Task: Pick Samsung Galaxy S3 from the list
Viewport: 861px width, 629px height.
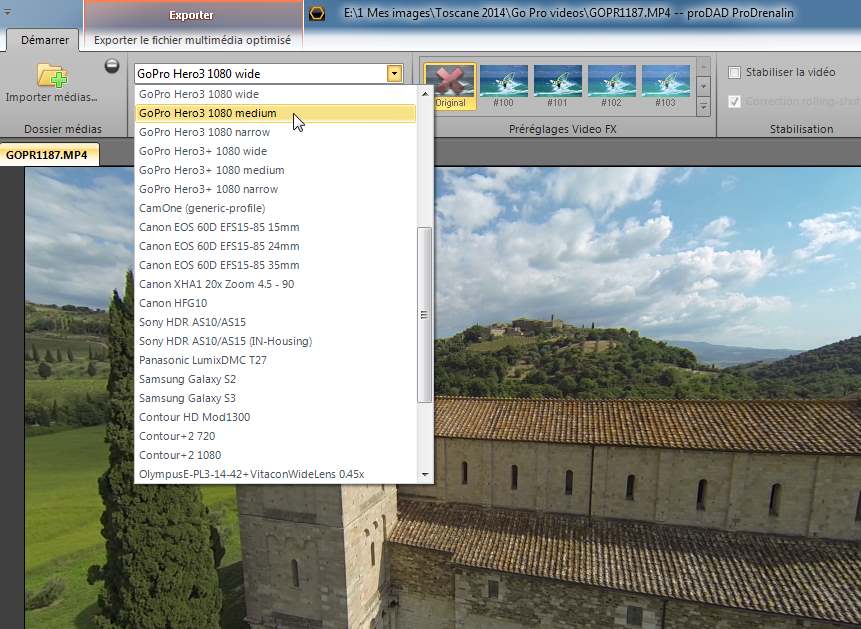Action: pos(187,398)
